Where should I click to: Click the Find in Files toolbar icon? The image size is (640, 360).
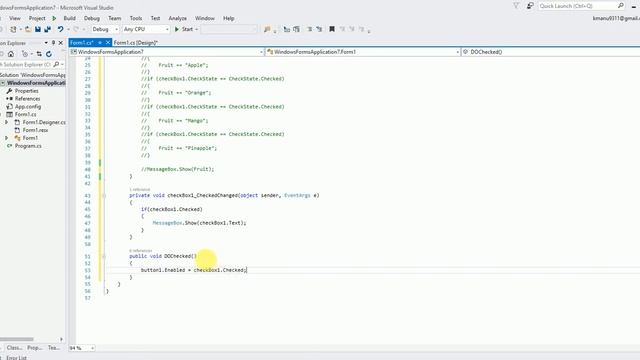click(267, 29)
